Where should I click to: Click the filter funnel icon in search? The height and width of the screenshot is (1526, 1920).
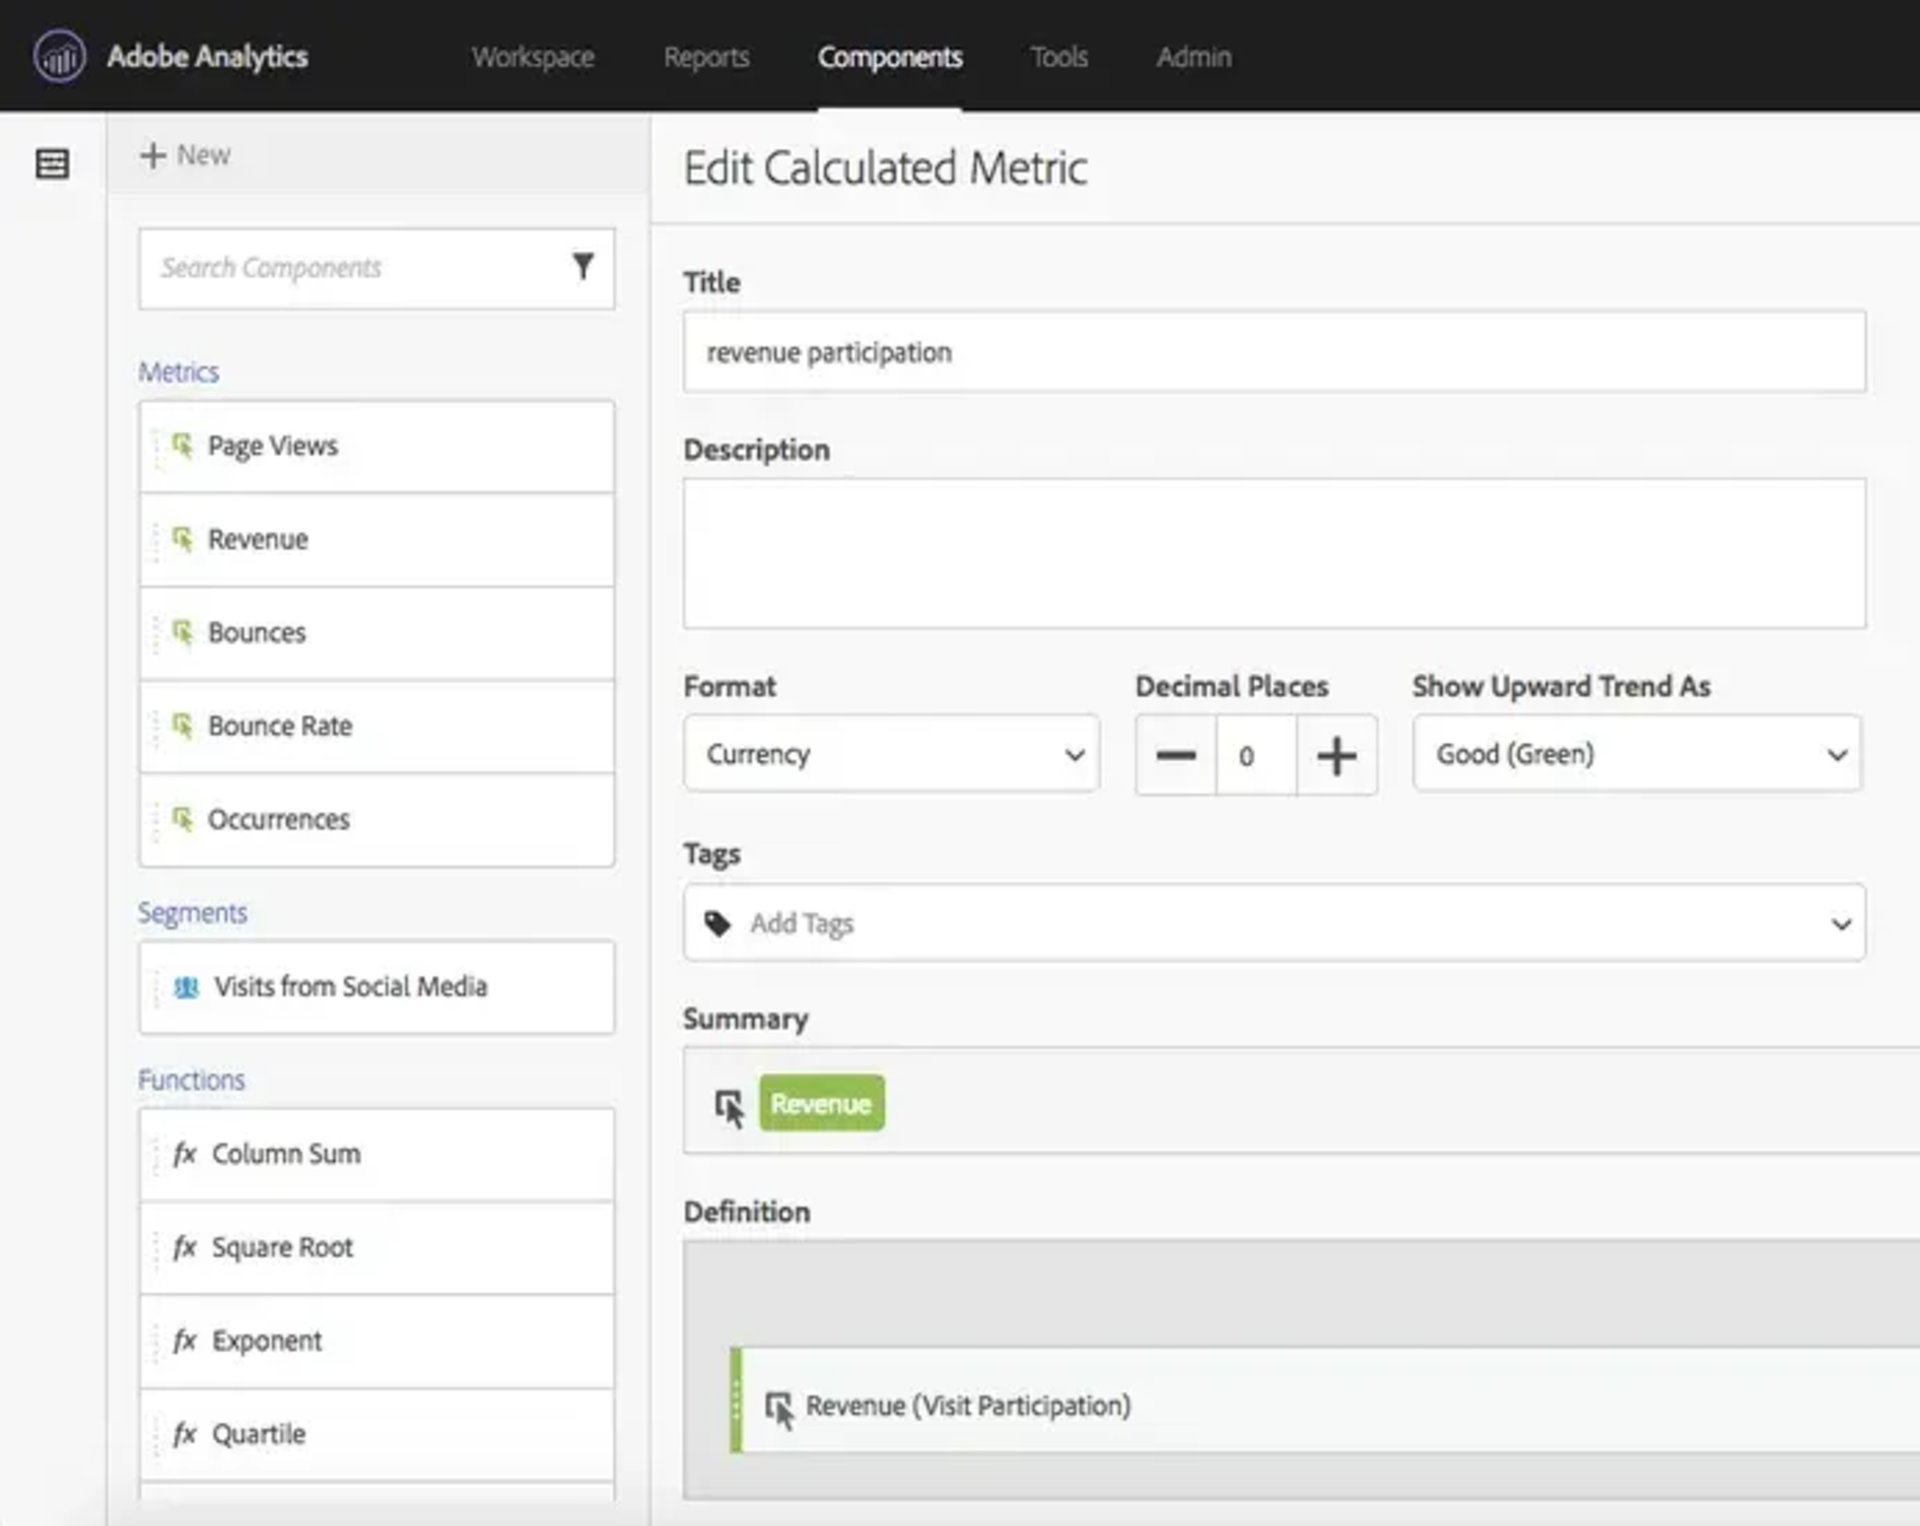pyautogui.click(x=583, y=266)
